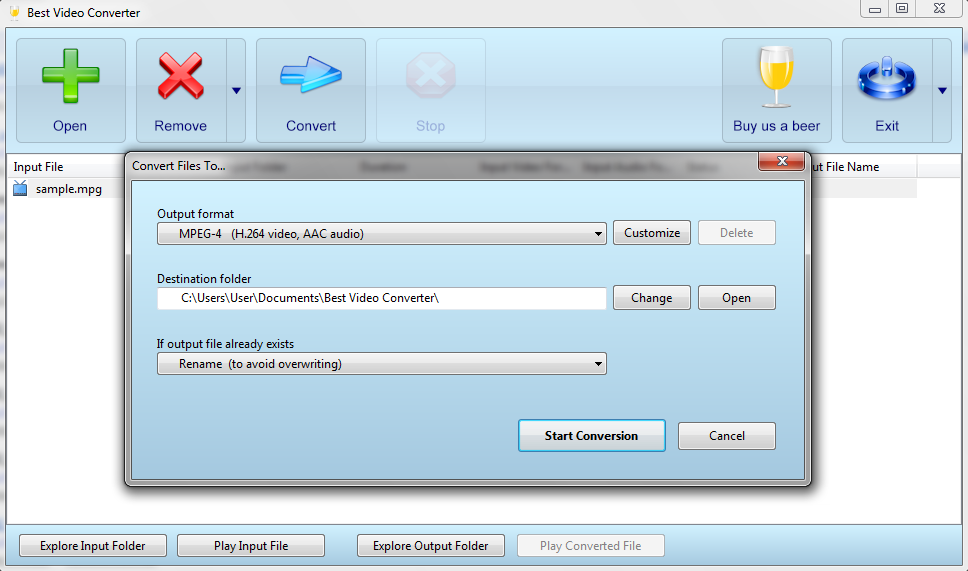968x571 pixels.
Task: Click the Open destination folder button
Action: coord(736,298)
